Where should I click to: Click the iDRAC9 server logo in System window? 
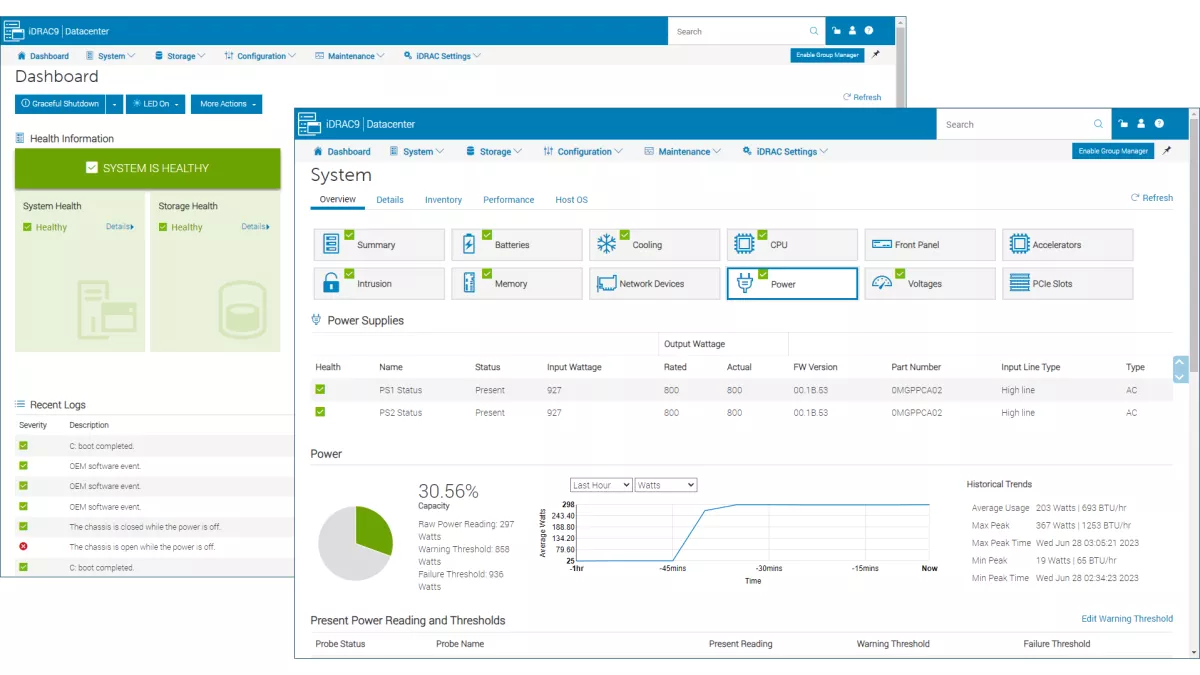pos(309,124)
